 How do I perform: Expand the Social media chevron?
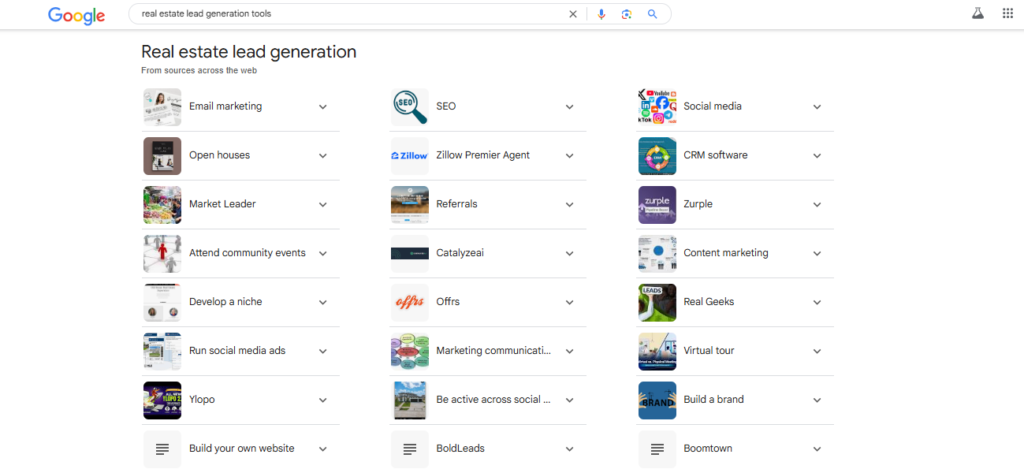[x=817, y=107]
